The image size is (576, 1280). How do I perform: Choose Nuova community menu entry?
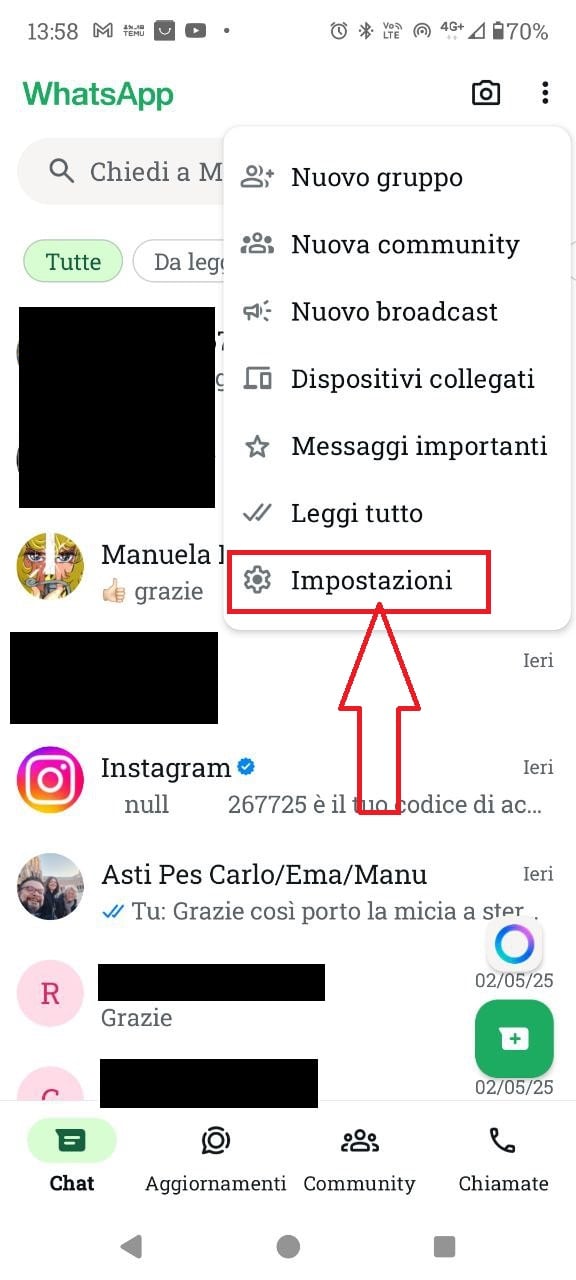[x=397, y=245]
